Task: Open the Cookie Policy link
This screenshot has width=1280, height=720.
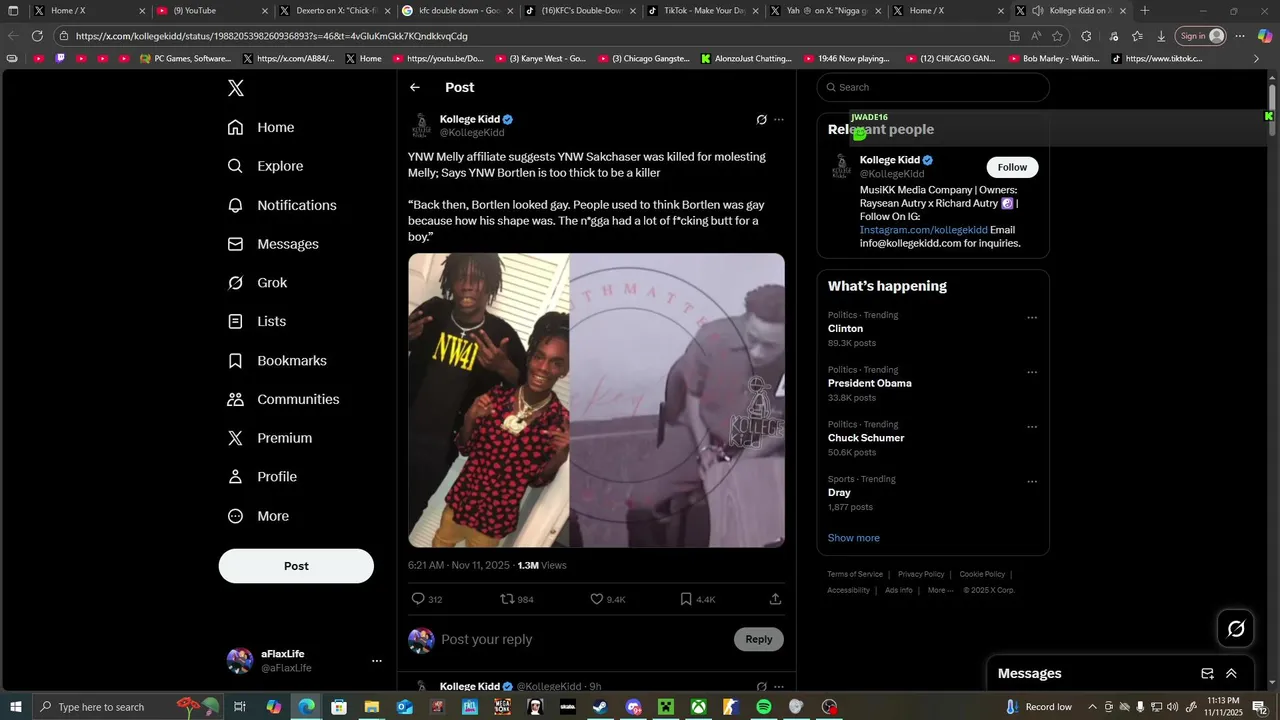Action: tap(982, 574)
